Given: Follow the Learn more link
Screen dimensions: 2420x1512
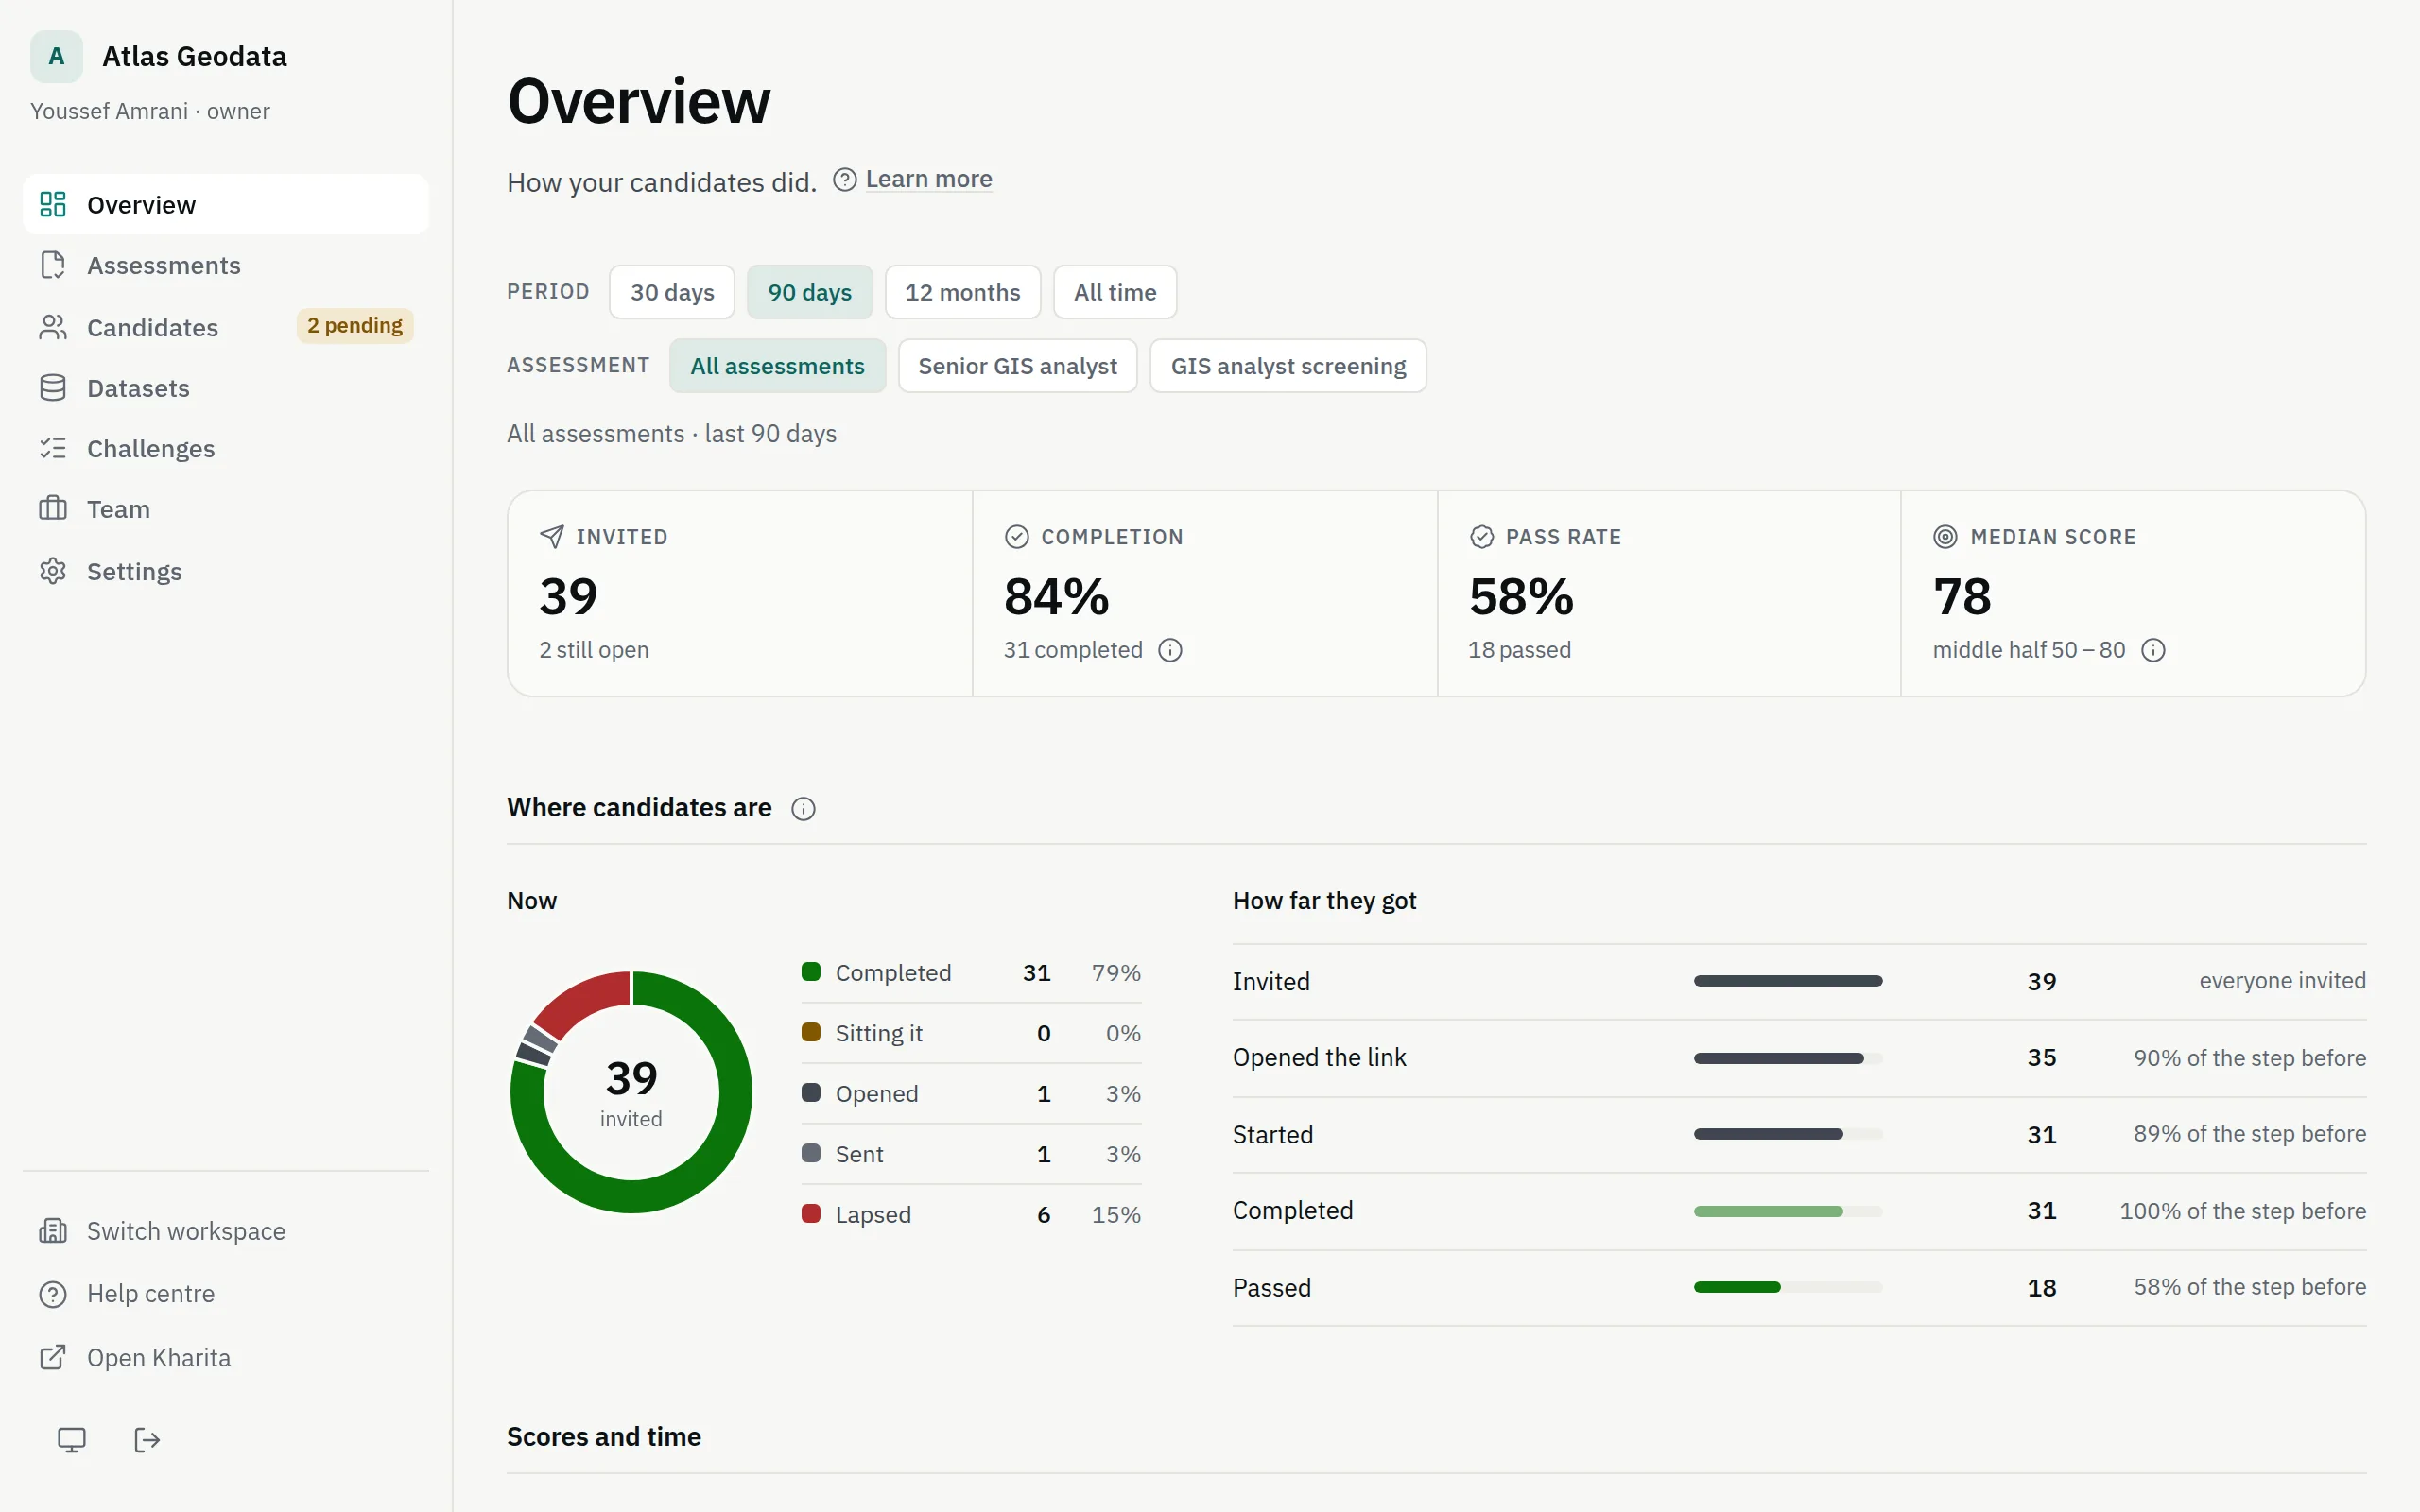Looking at the screenshot, I should tap(929, 179).
